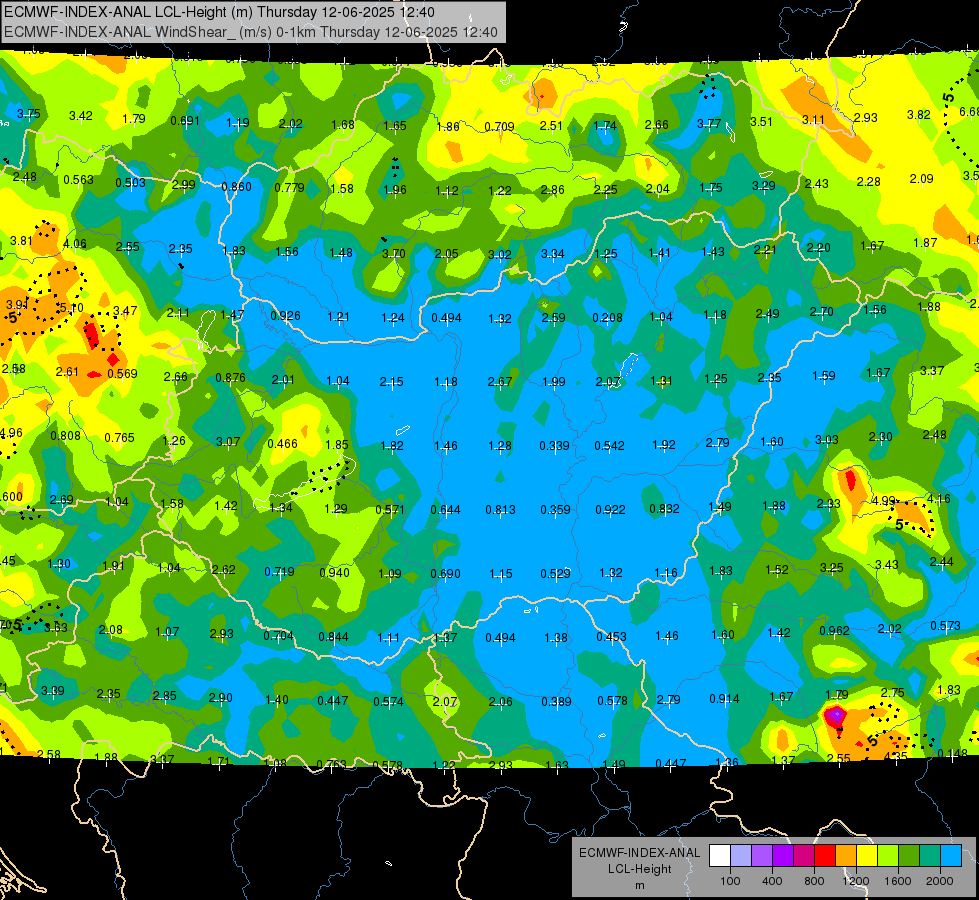Screen dimensions: 979x900
Task: Click the legend tick label 800
Action: [x=814, y=881]
